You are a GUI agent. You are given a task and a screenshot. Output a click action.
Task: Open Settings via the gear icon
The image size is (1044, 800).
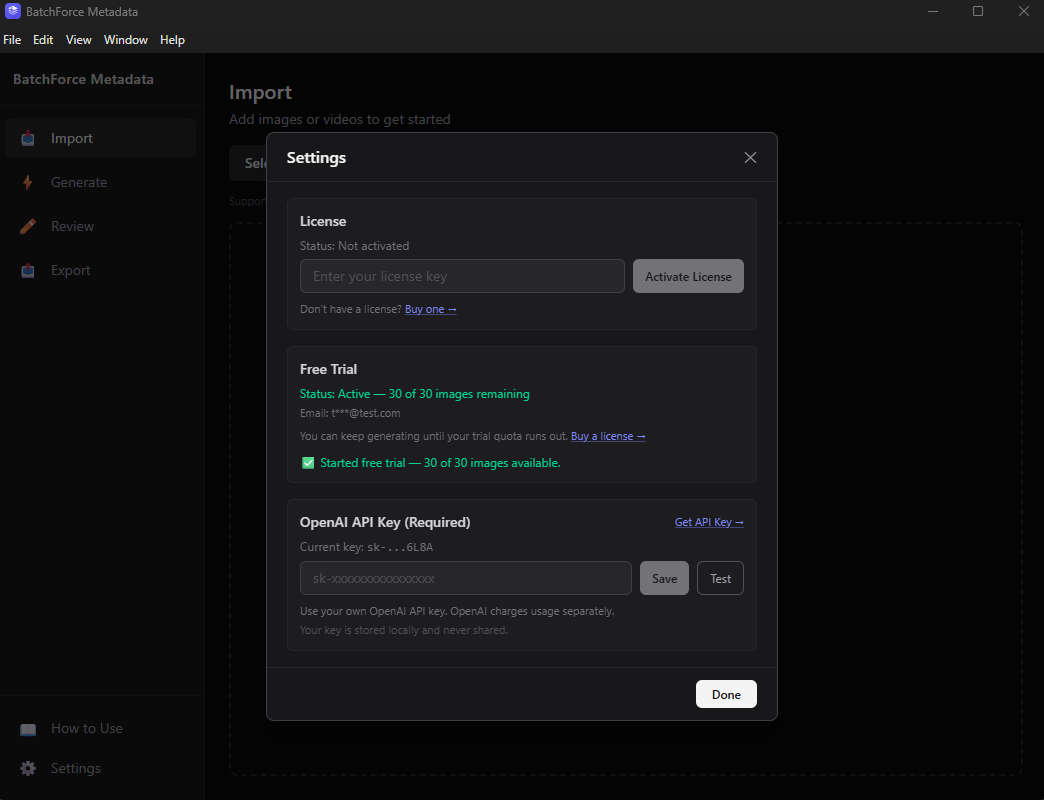click(x=28, y=768)
